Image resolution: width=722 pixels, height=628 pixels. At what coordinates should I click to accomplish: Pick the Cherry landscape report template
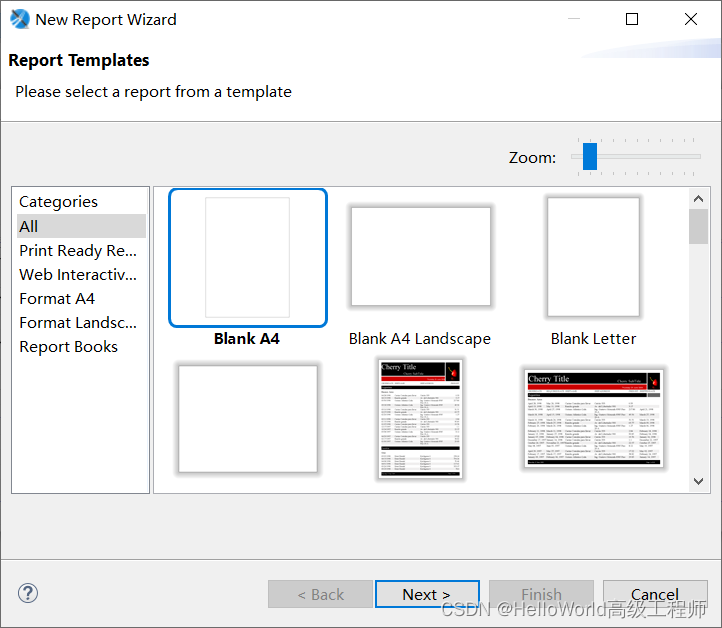coord(594,419)
